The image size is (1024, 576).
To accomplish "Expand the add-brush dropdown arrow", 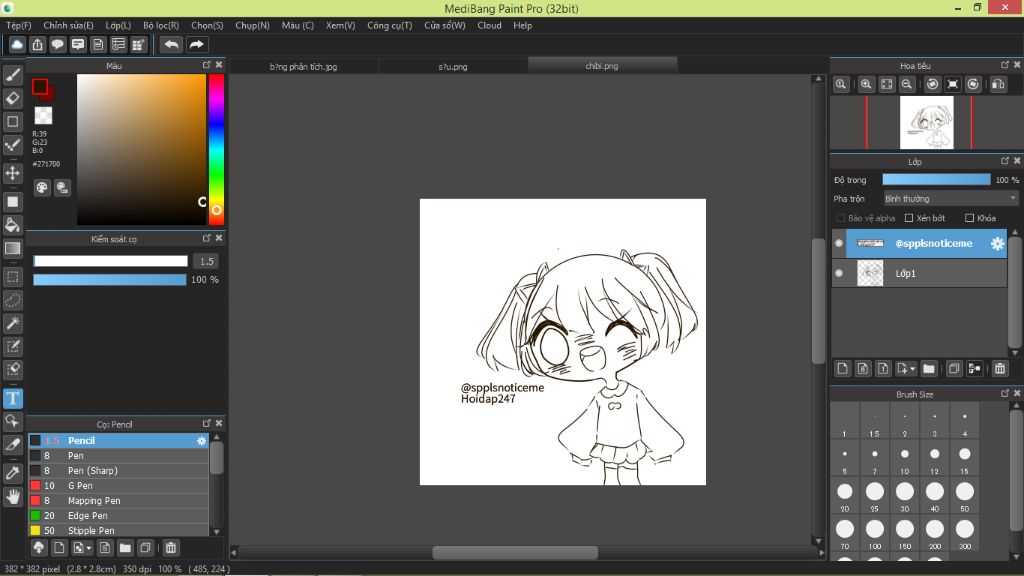I will [89, 548].
